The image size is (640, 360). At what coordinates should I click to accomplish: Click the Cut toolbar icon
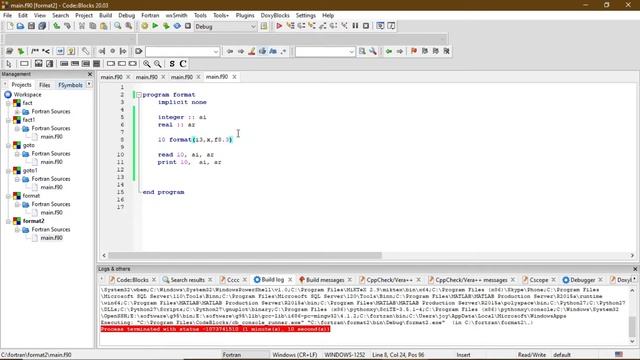click(82, 26)
